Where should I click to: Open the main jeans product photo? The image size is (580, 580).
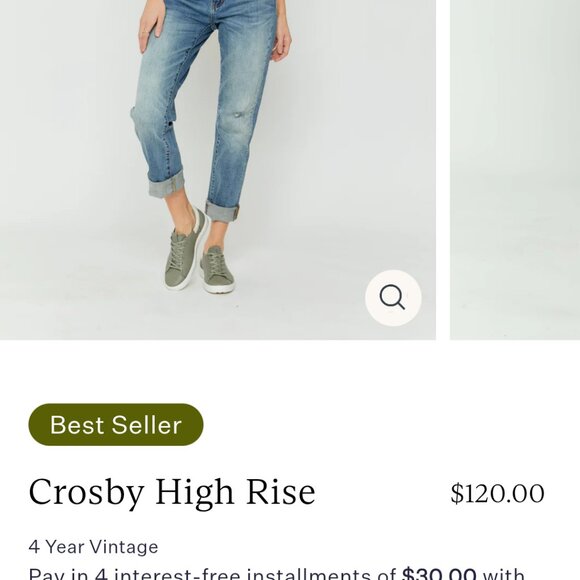click(218, 170)
